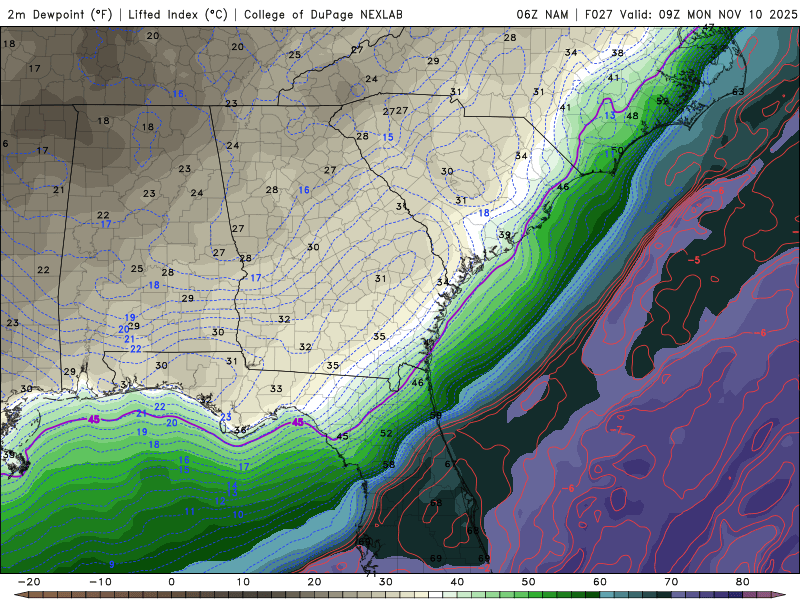
Task: Click the '50' color bar label
Action: (x=529, y=582)
